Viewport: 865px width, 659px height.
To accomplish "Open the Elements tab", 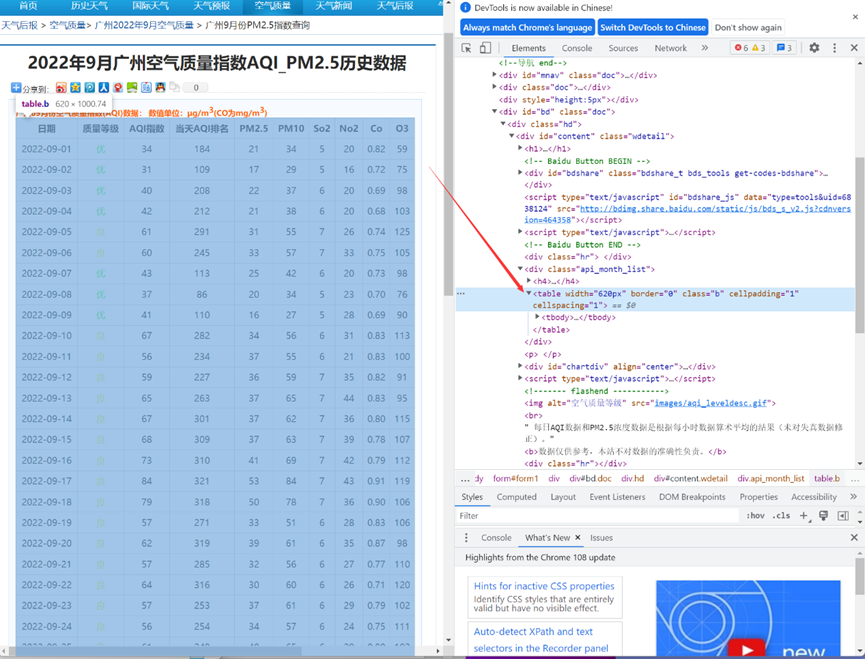I will pos(528,48).
